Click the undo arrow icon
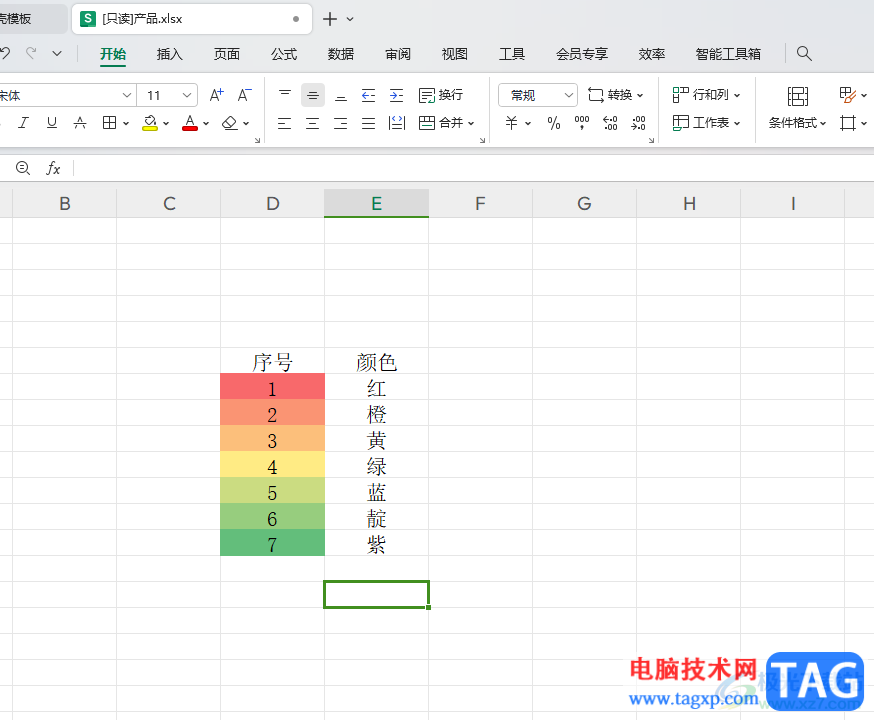 click(x=4, y=53)
